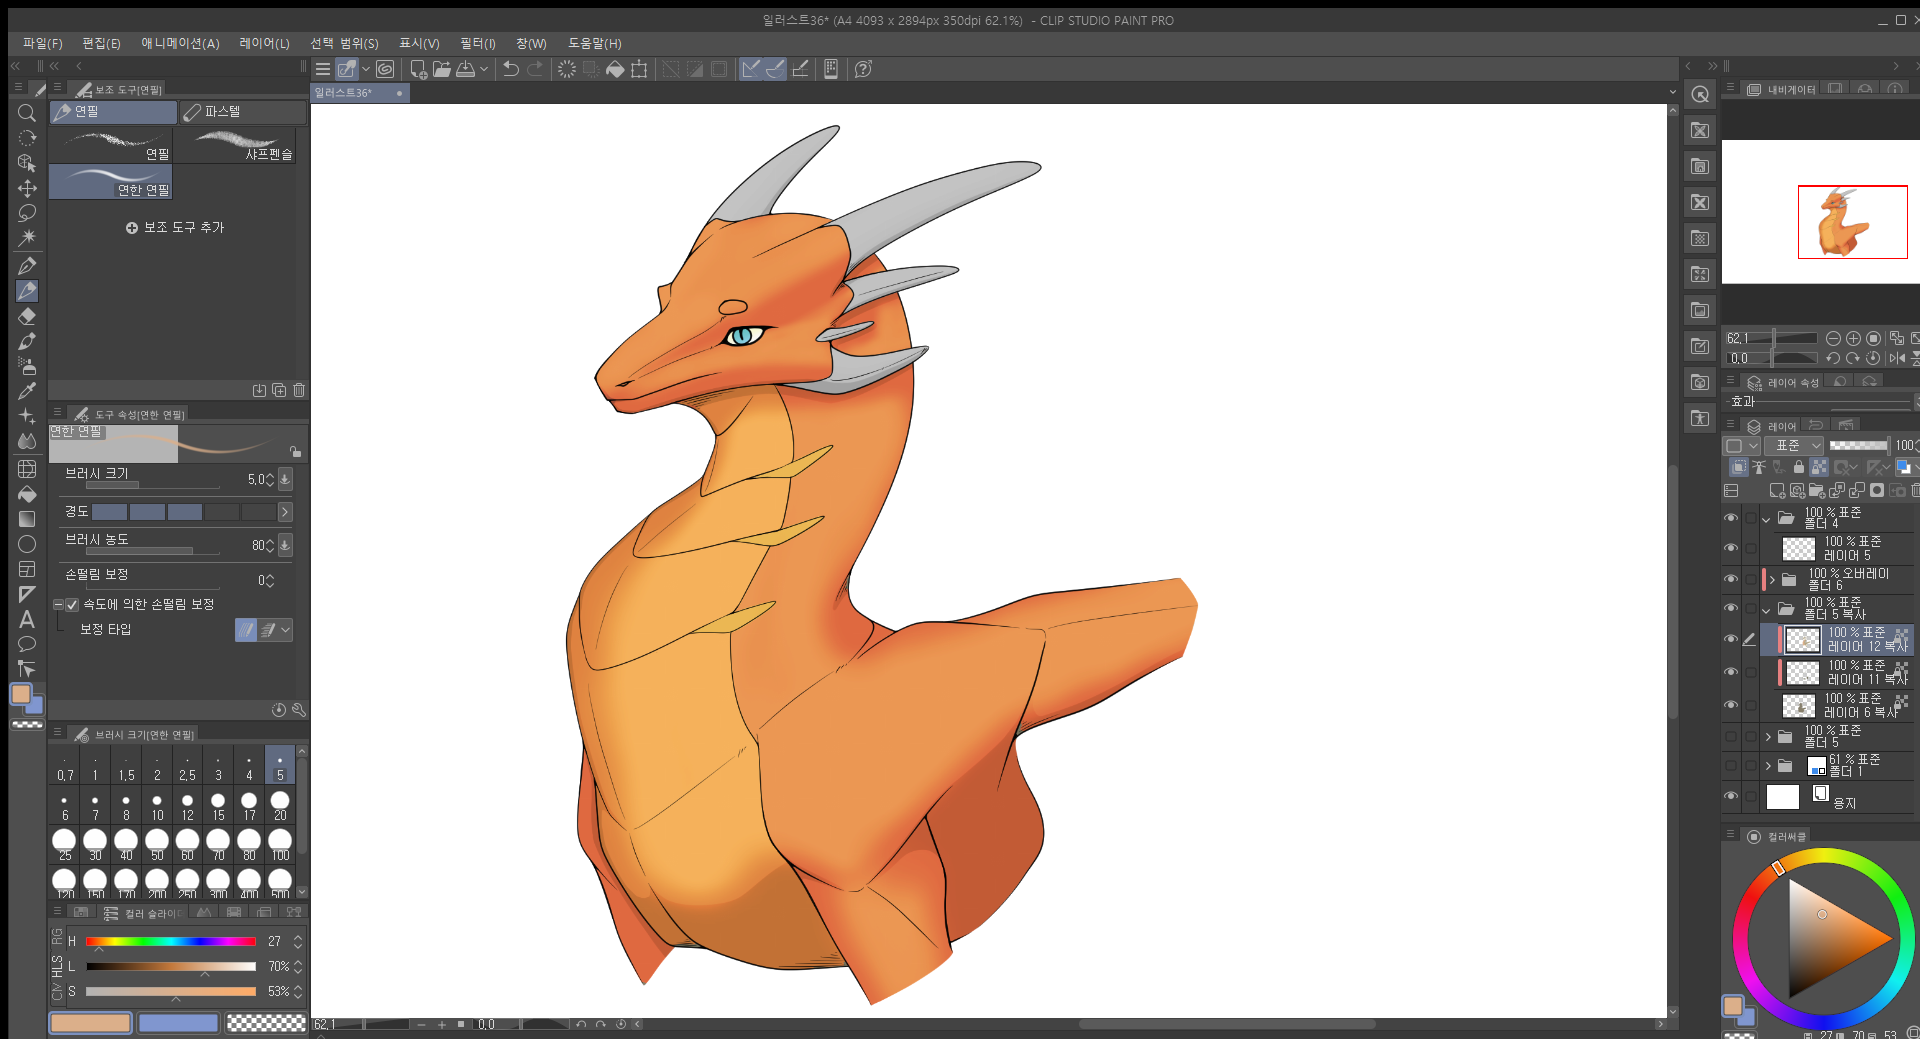Select the Lasso selection tool
1920x1039 pixels.
(27, 213)
